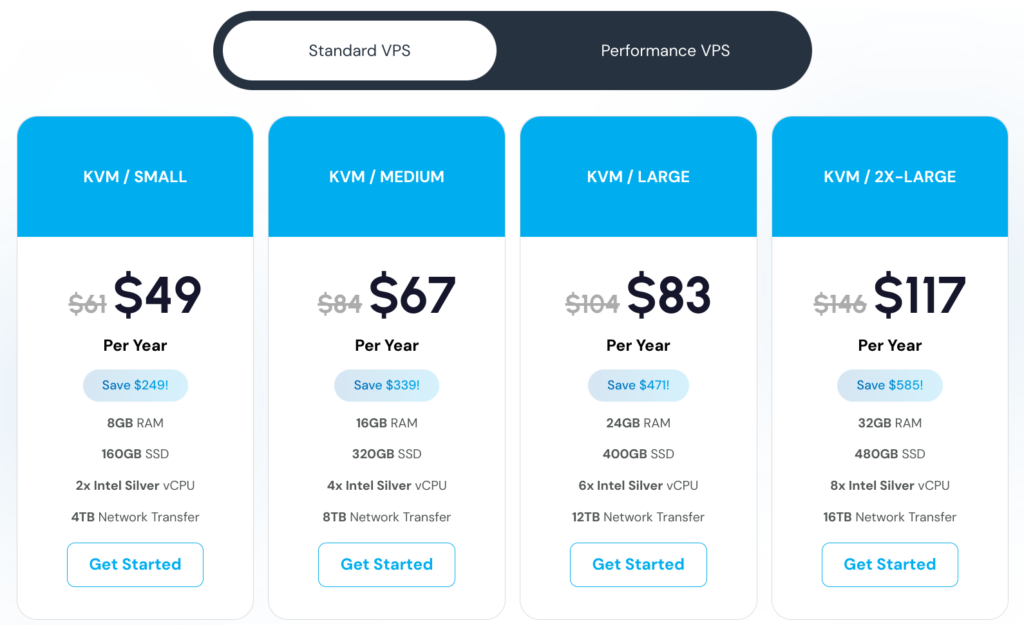The image size is (1024, 625).
Task: Click the Save $471! badge
Action: tap(638, 385)
